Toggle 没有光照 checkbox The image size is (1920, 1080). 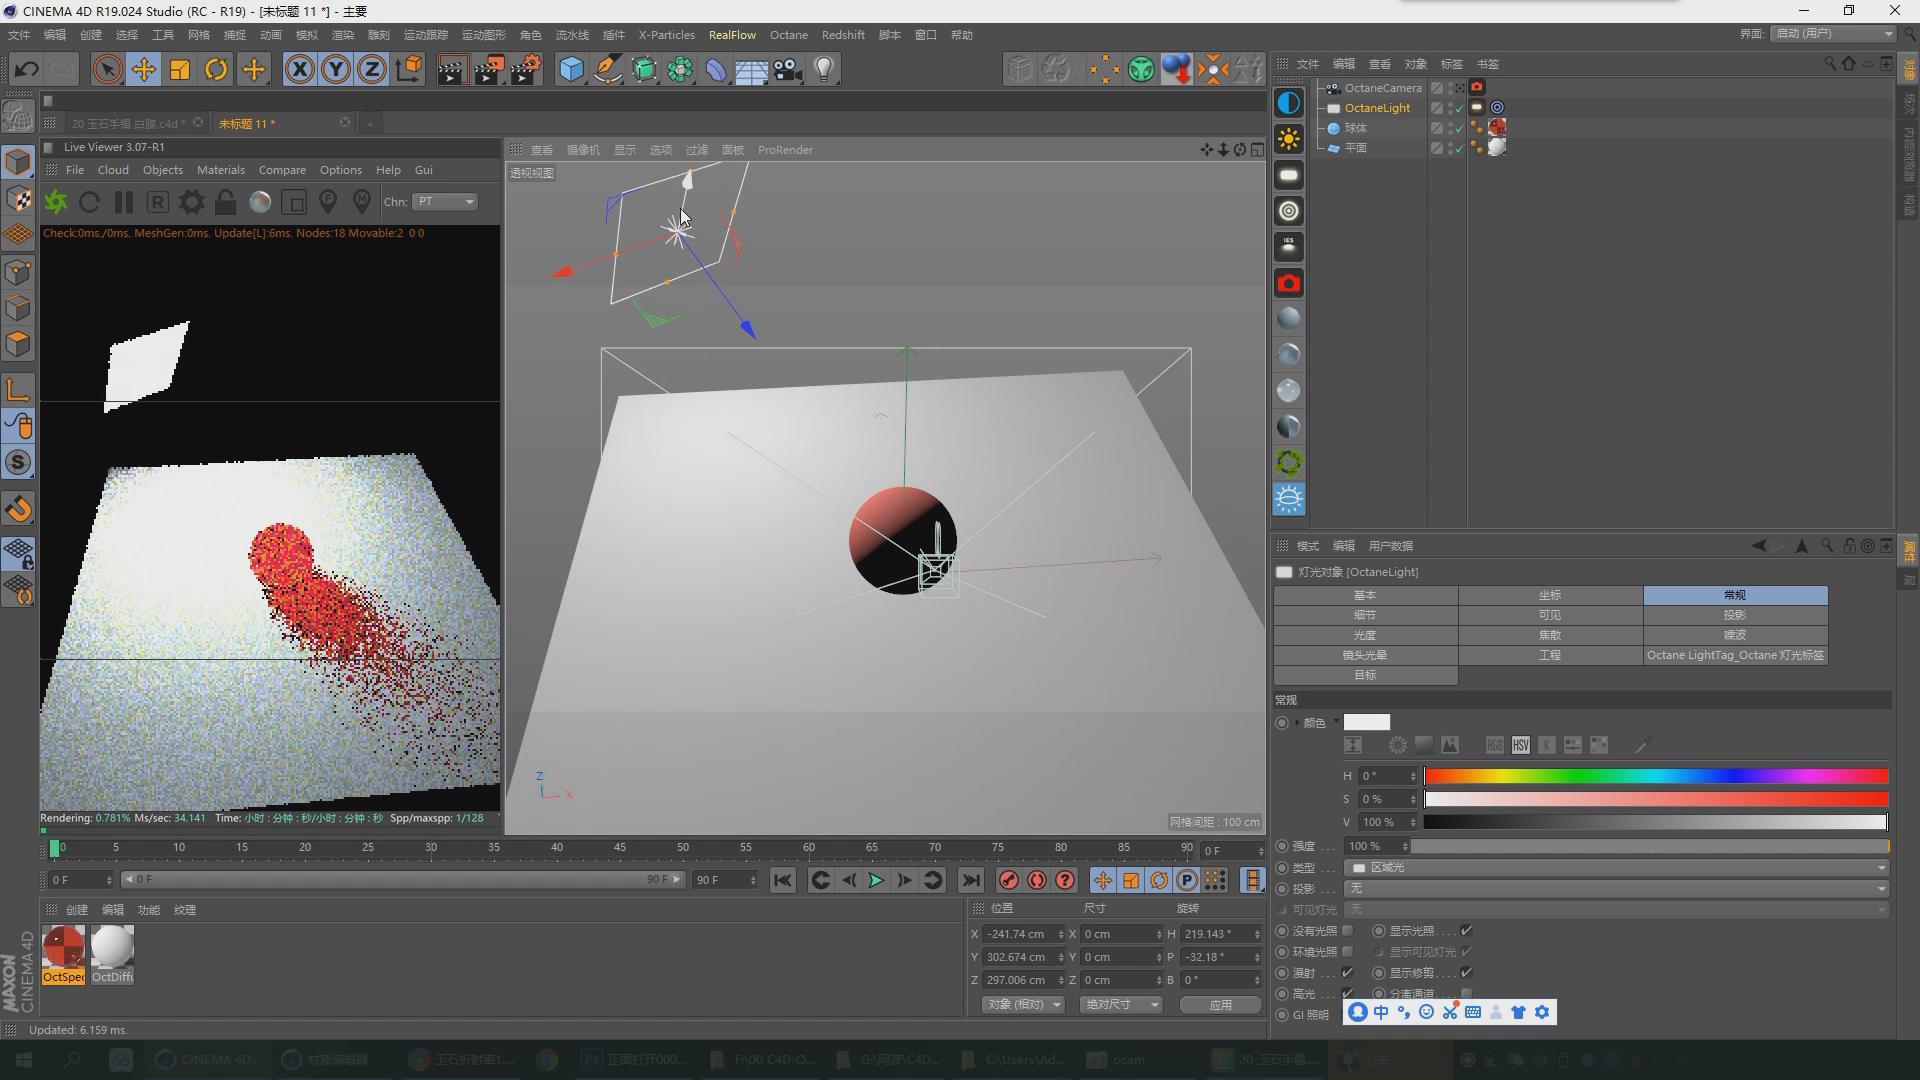coord(1348,931)
